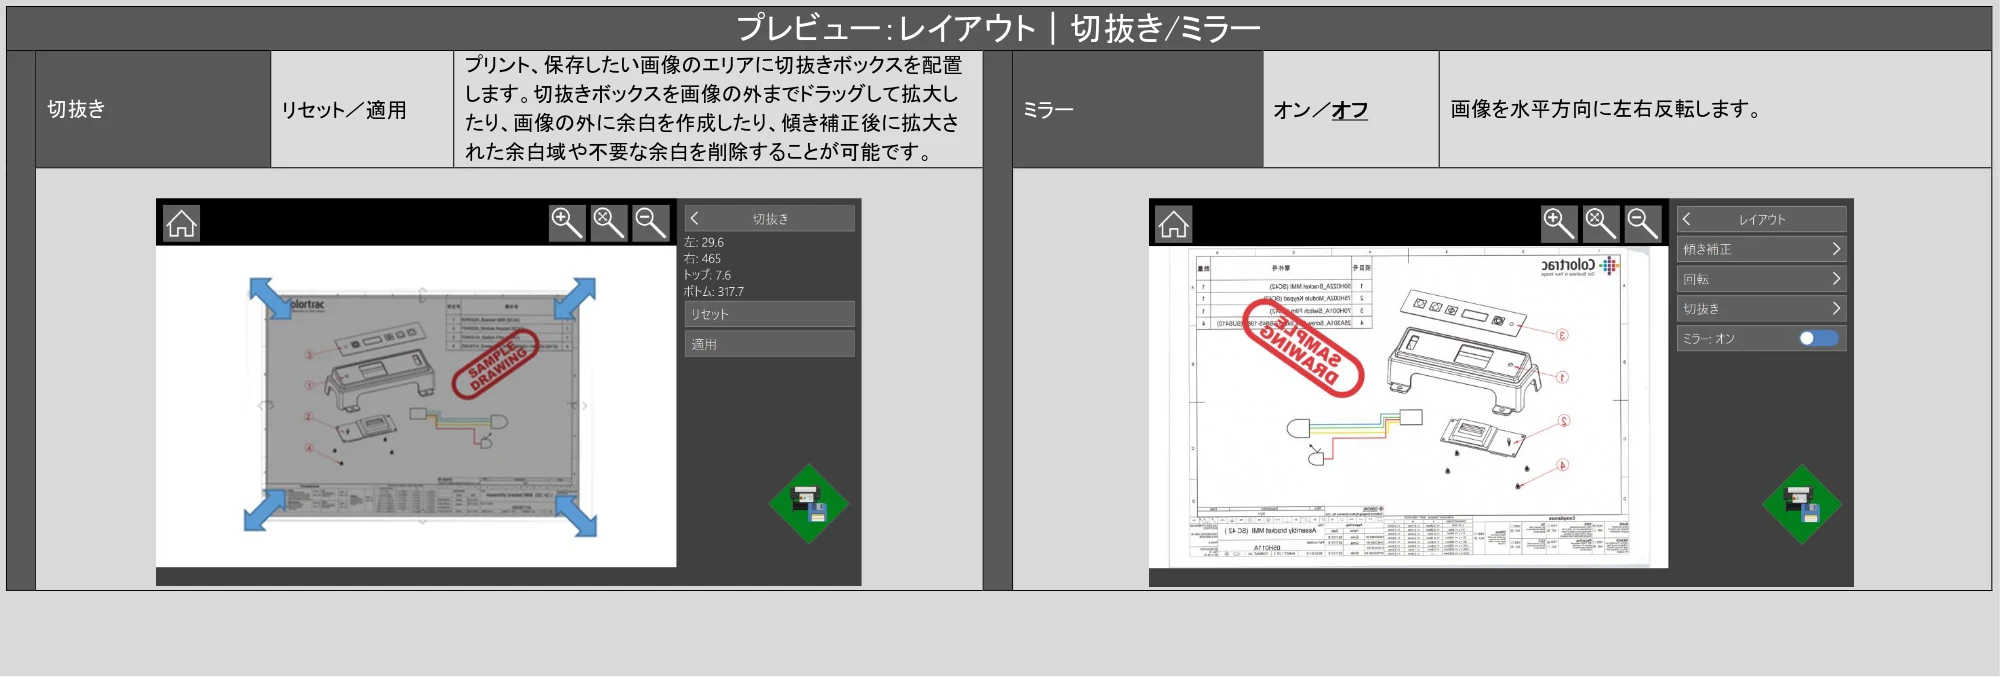Click the 右: 465 value
2000x677 pixels.
point(702,258)
